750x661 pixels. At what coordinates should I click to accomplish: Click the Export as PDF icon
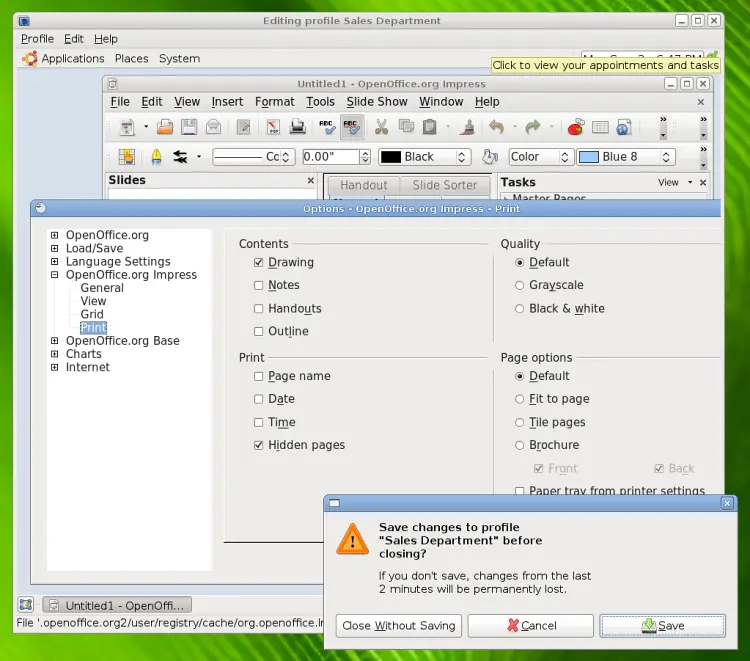[x=272, y=127]
